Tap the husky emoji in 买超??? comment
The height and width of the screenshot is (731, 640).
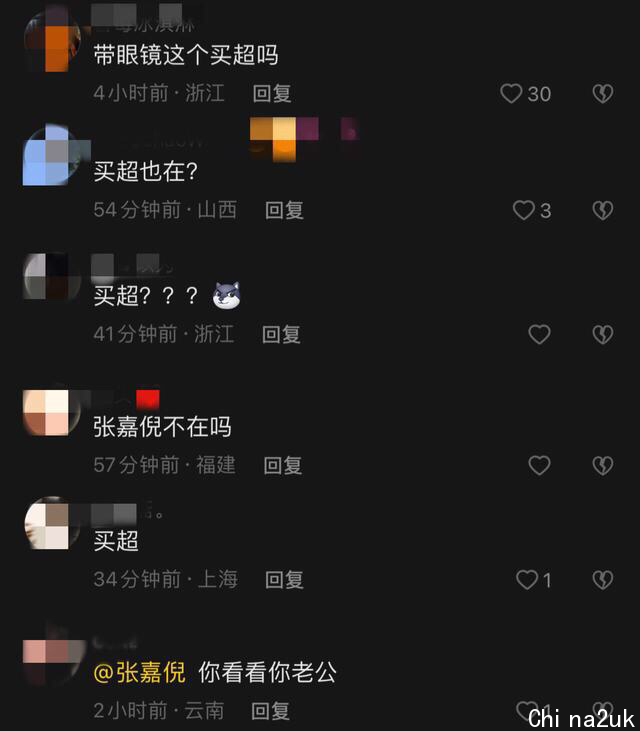tap(227, 296)
